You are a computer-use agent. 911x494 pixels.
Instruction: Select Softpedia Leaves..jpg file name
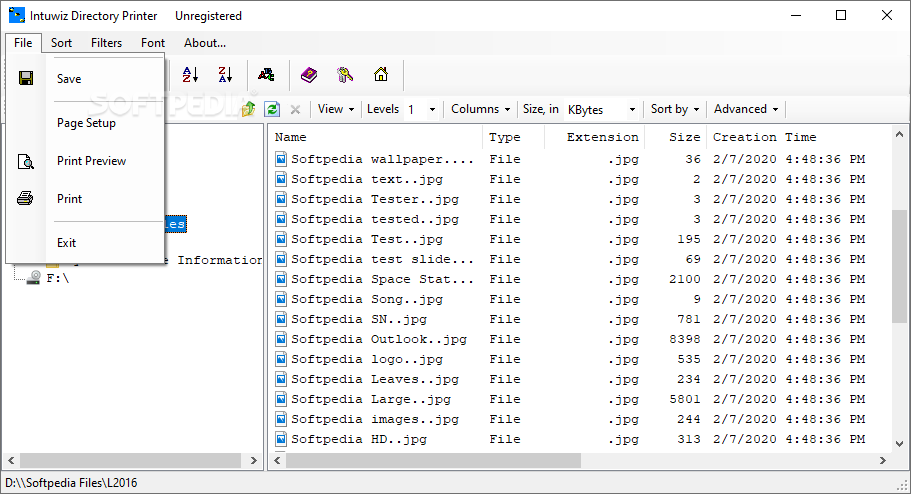375,379
